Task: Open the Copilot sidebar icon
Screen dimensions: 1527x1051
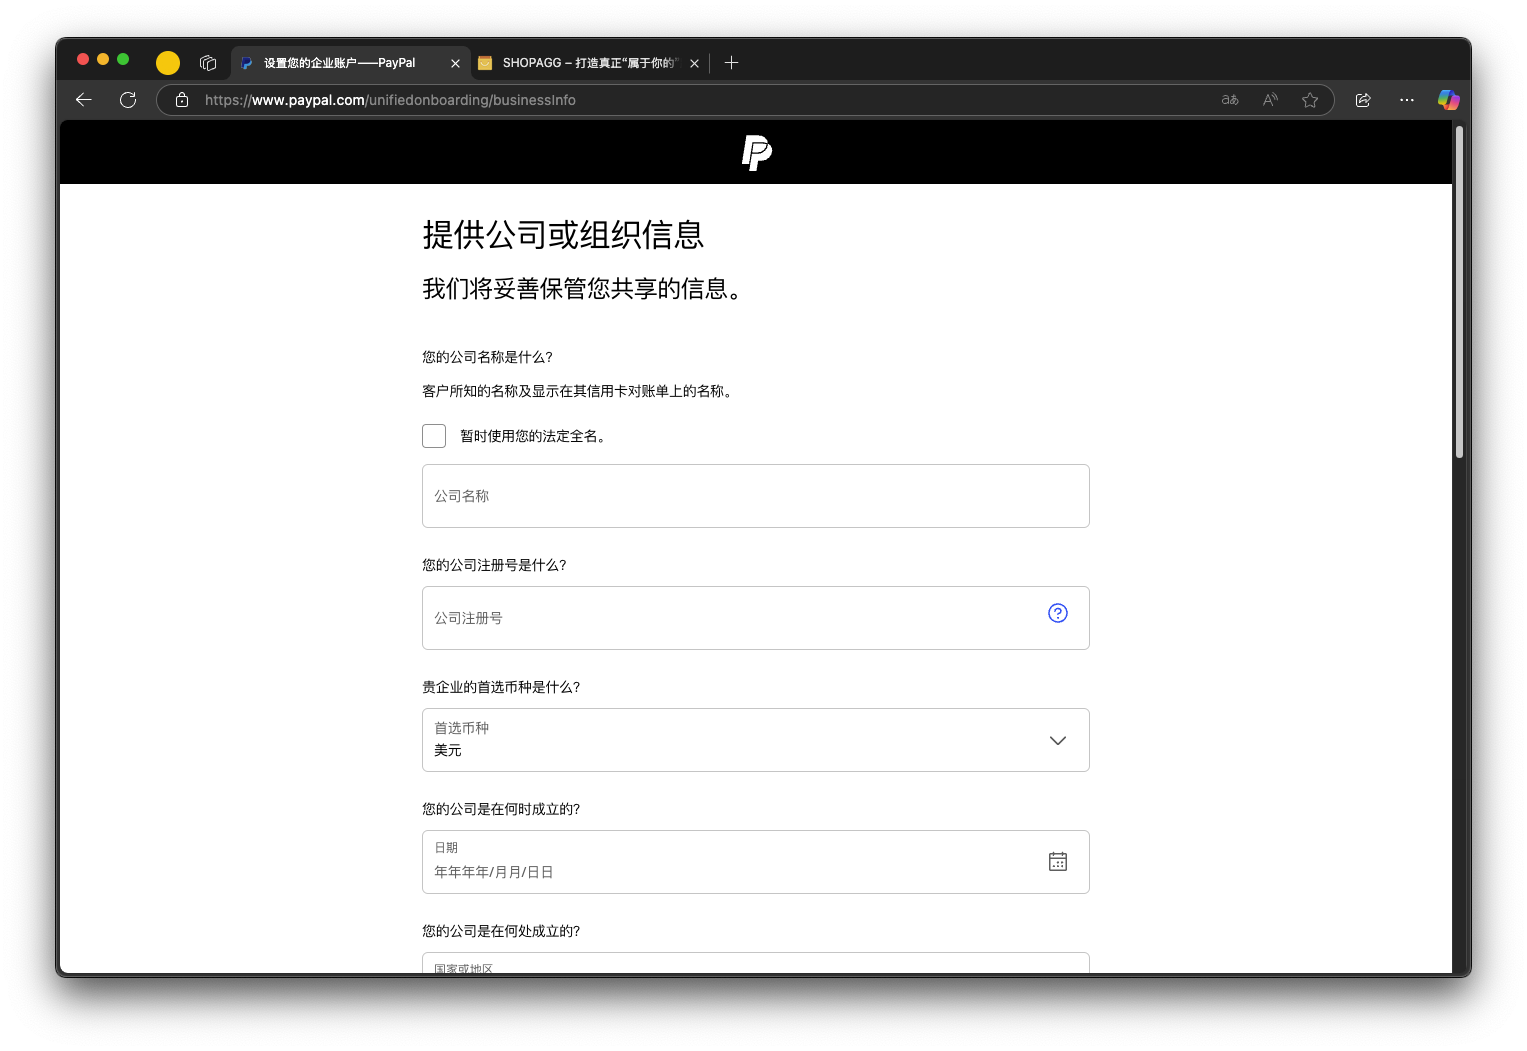Action: pos(1448,99)
